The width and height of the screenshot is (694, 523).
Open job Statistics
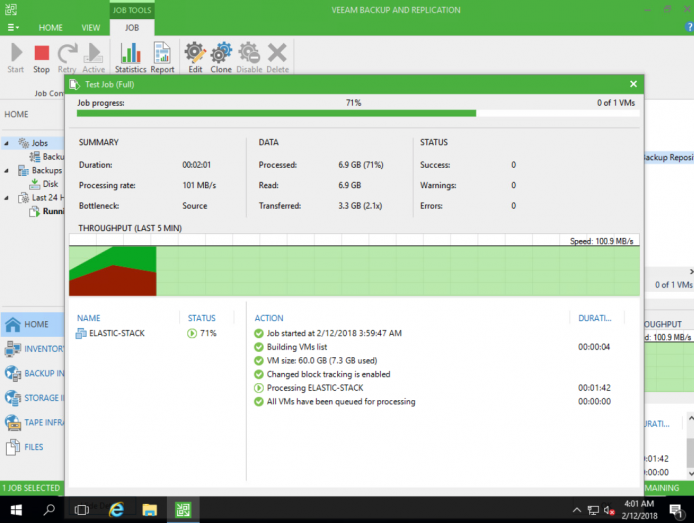131,58
